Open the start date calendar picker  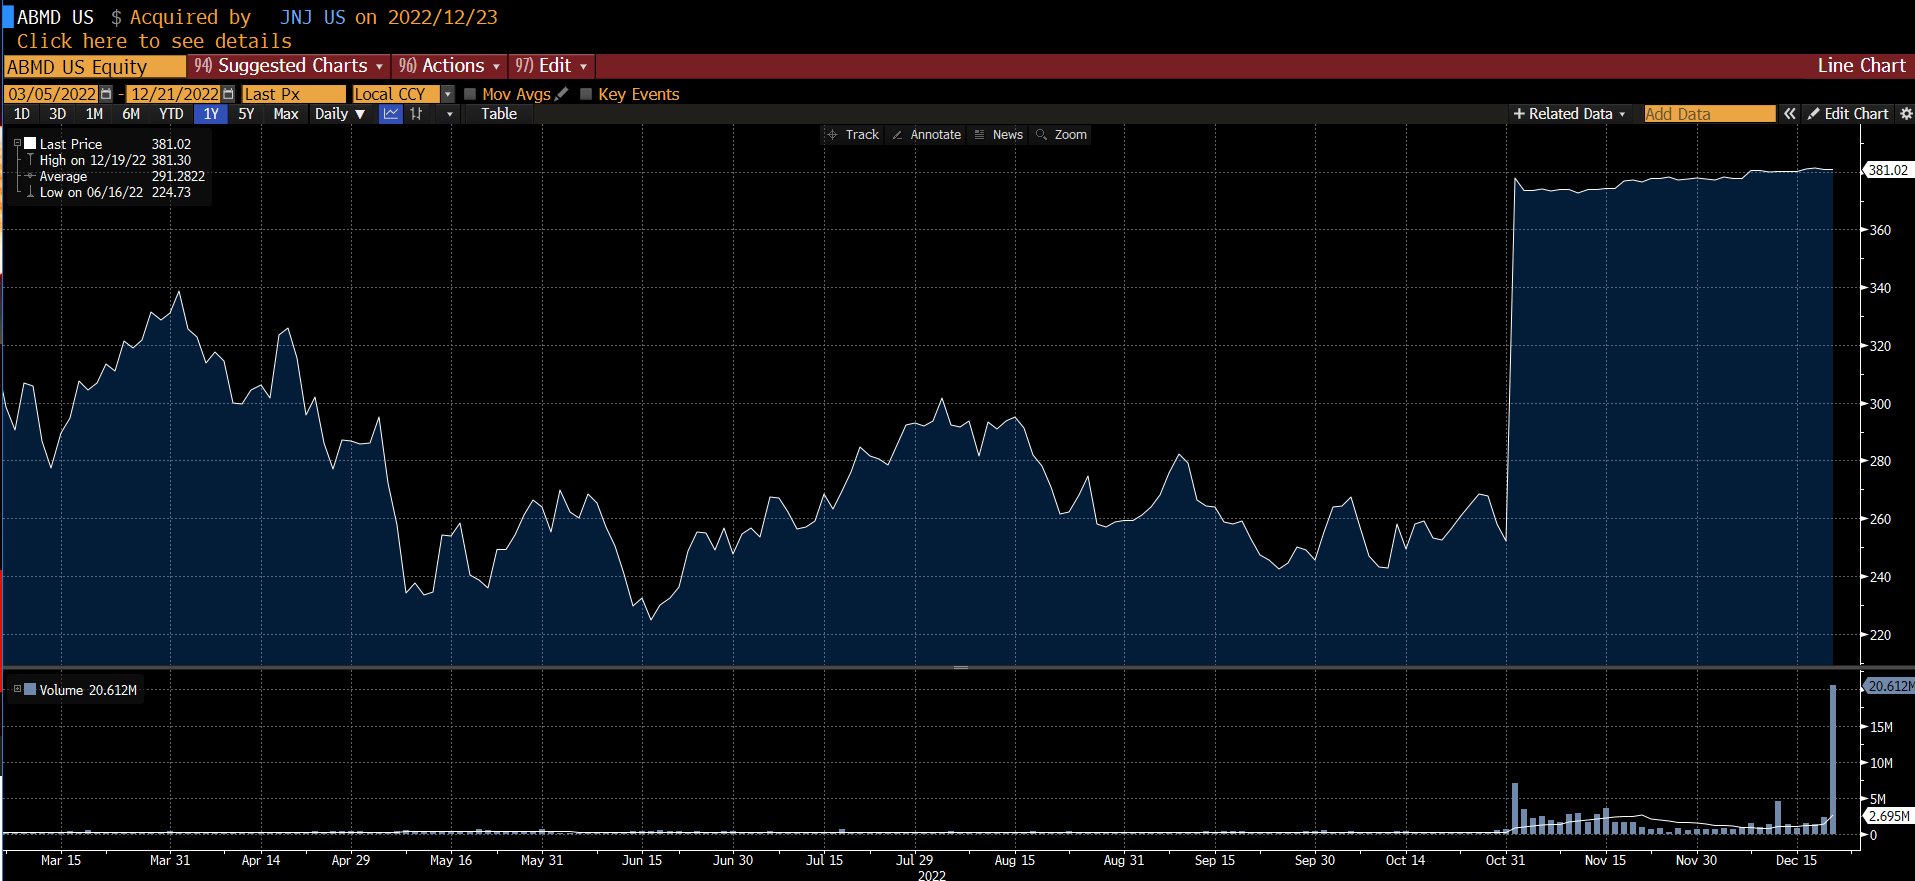pyautogui.click(x=106, y=94)
